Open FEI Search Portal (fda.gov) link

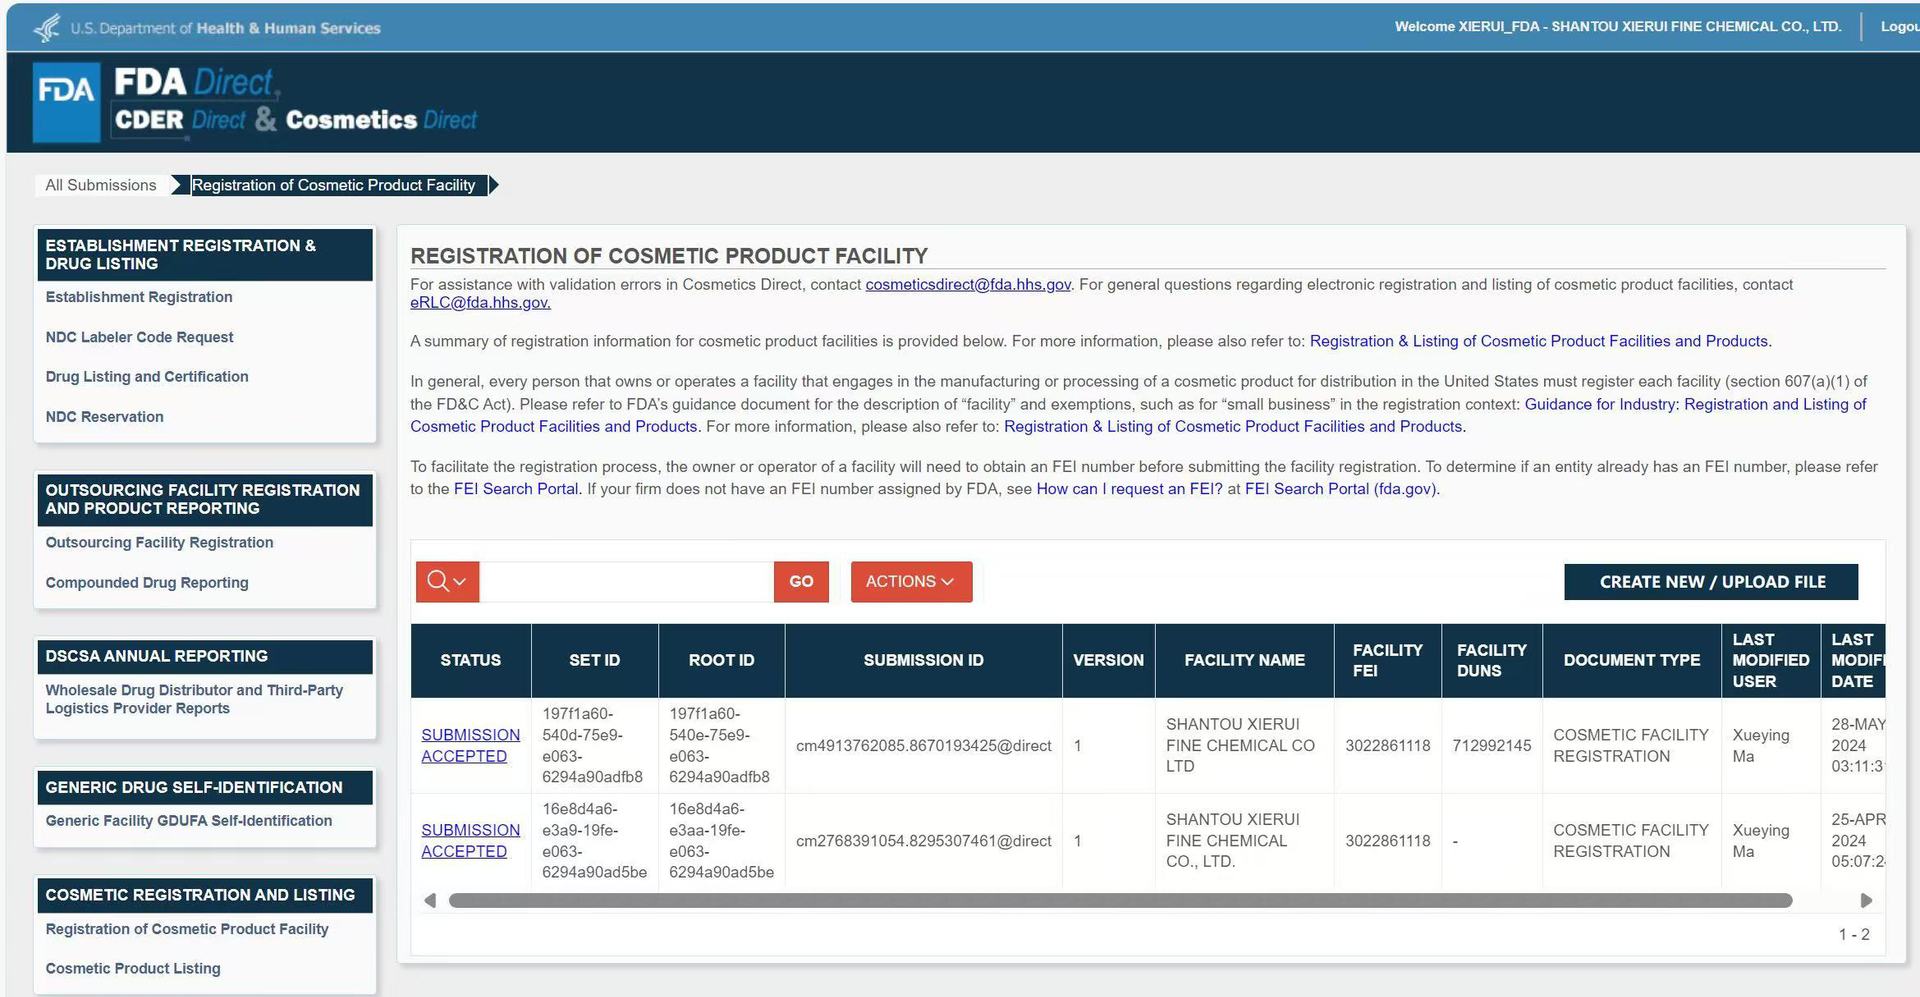point(1340,488)
